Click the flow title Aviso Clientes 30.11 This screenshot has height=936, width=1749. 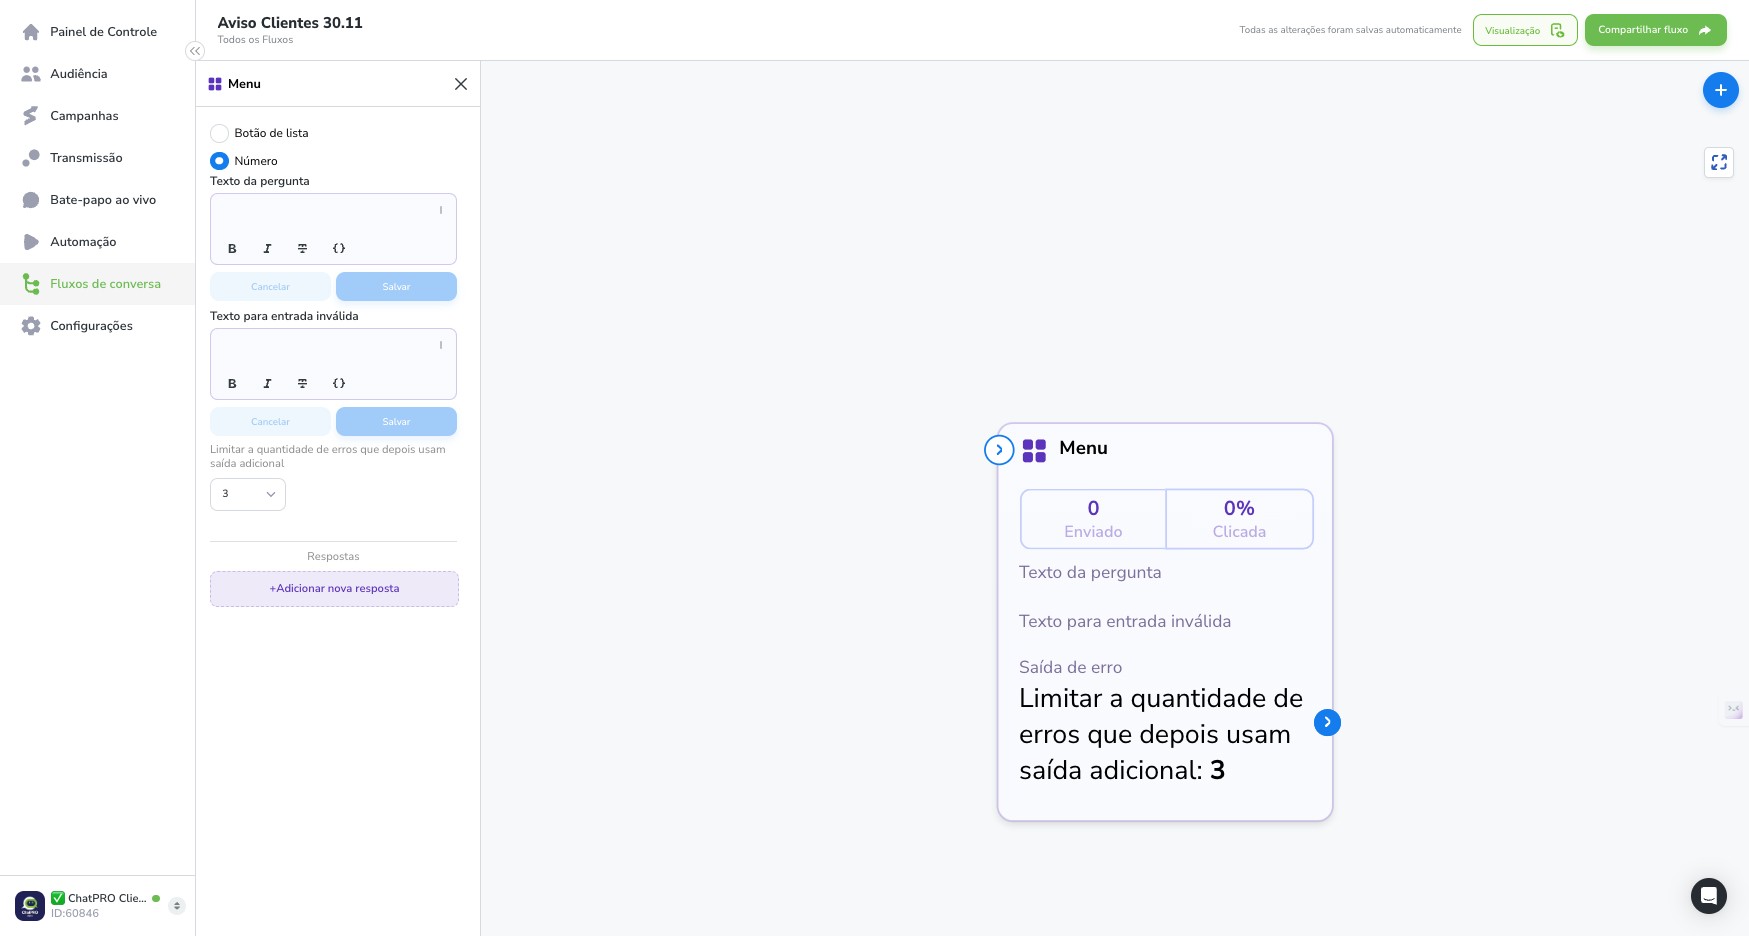(x=290, y=23)
